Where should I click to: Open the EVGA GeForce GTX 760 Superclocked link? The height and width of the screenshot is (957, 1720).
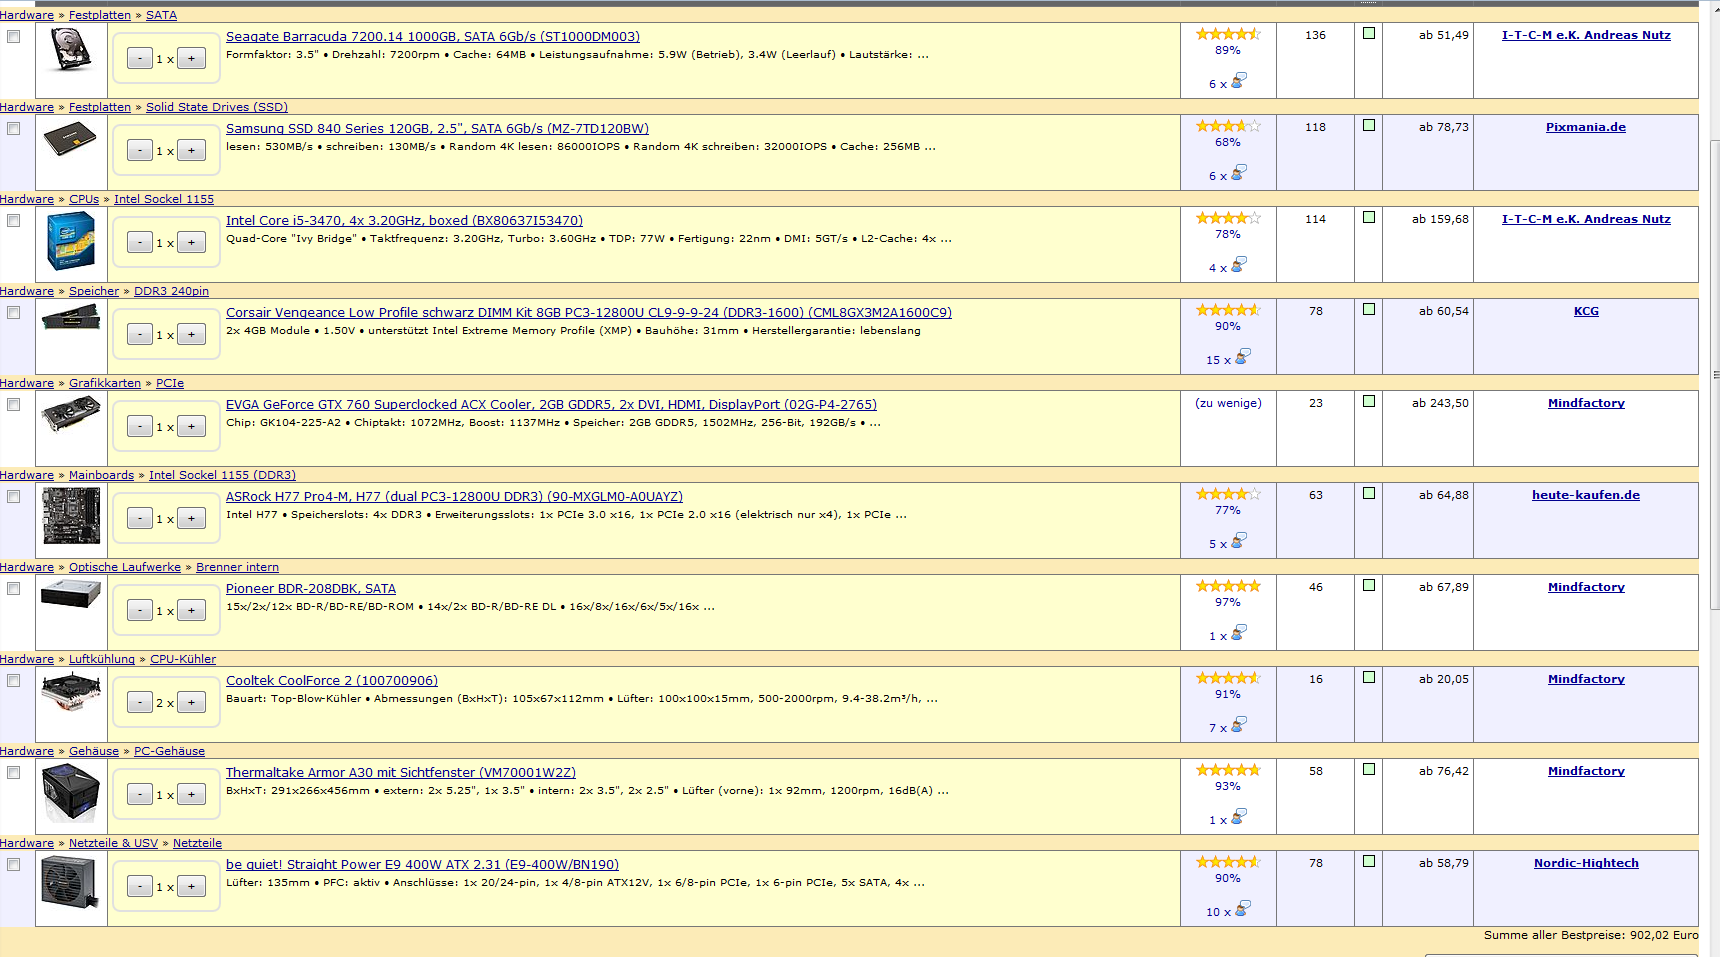[551, 405]
